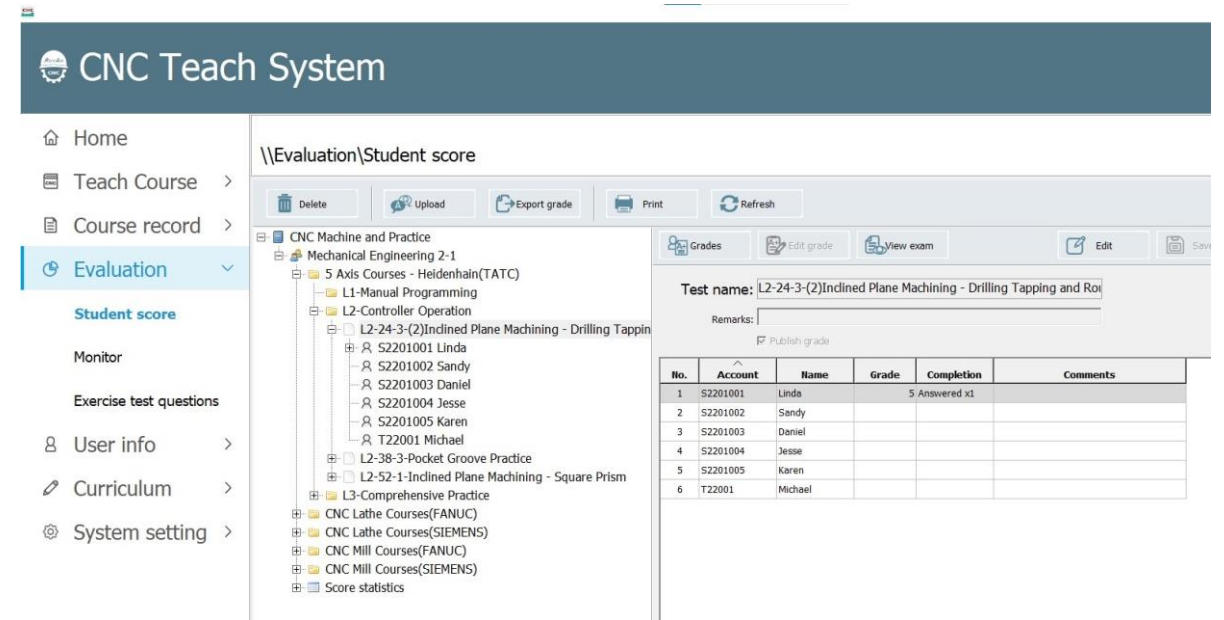Viewport: 1224px width, 620px height.
Task: Toggle checkbox beside L2-24-3-(2)Inclined Plane Machining
Action: (349, 330)
